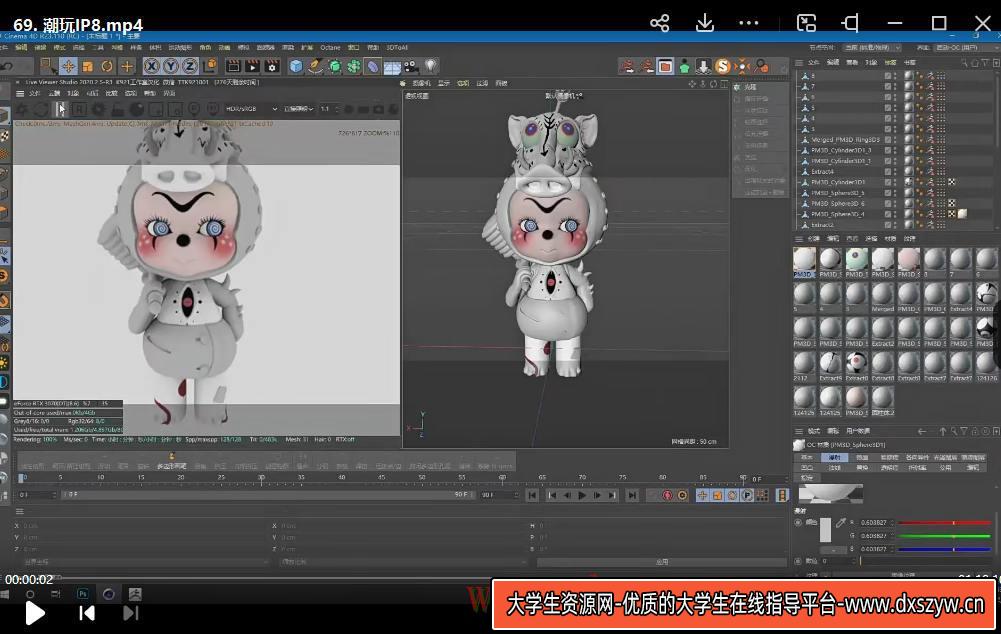Open Object Manager hamburger menu
1001x634 pixels.
pyautogui.click(x=799, y=63)
